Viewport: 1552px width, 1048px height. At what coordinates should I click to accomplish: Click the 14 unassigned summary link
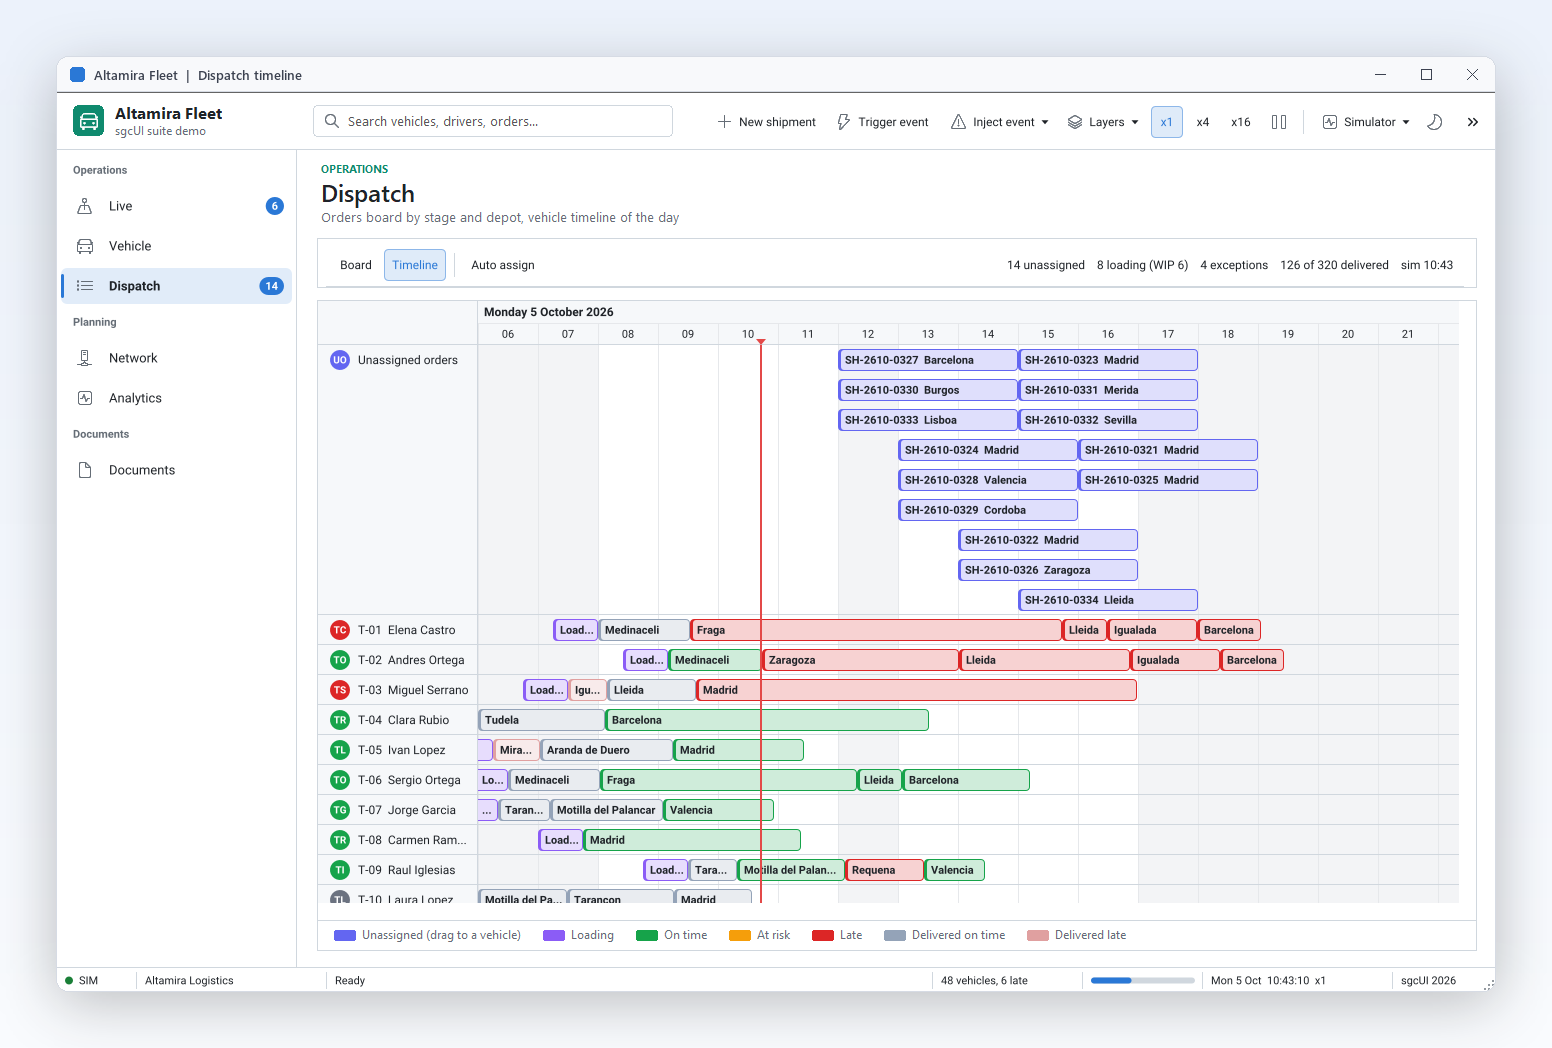tap(1046, 265)
